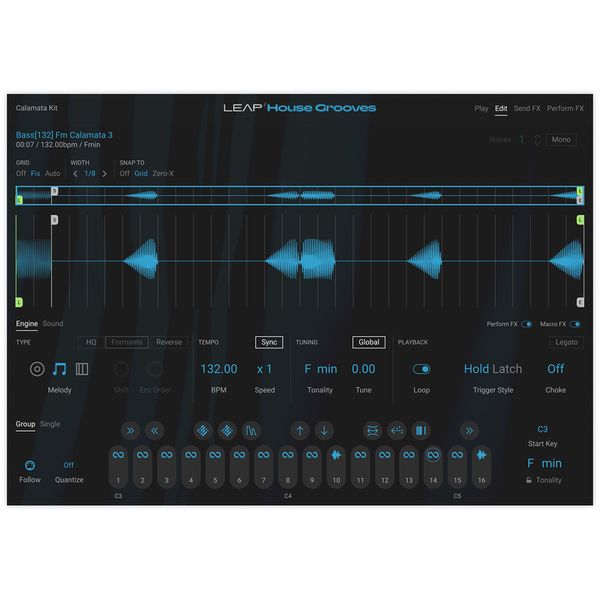Viewport: 600px width, 600px height.
Task: Select sample pad 8 loop icon
Action: (288, 455)
